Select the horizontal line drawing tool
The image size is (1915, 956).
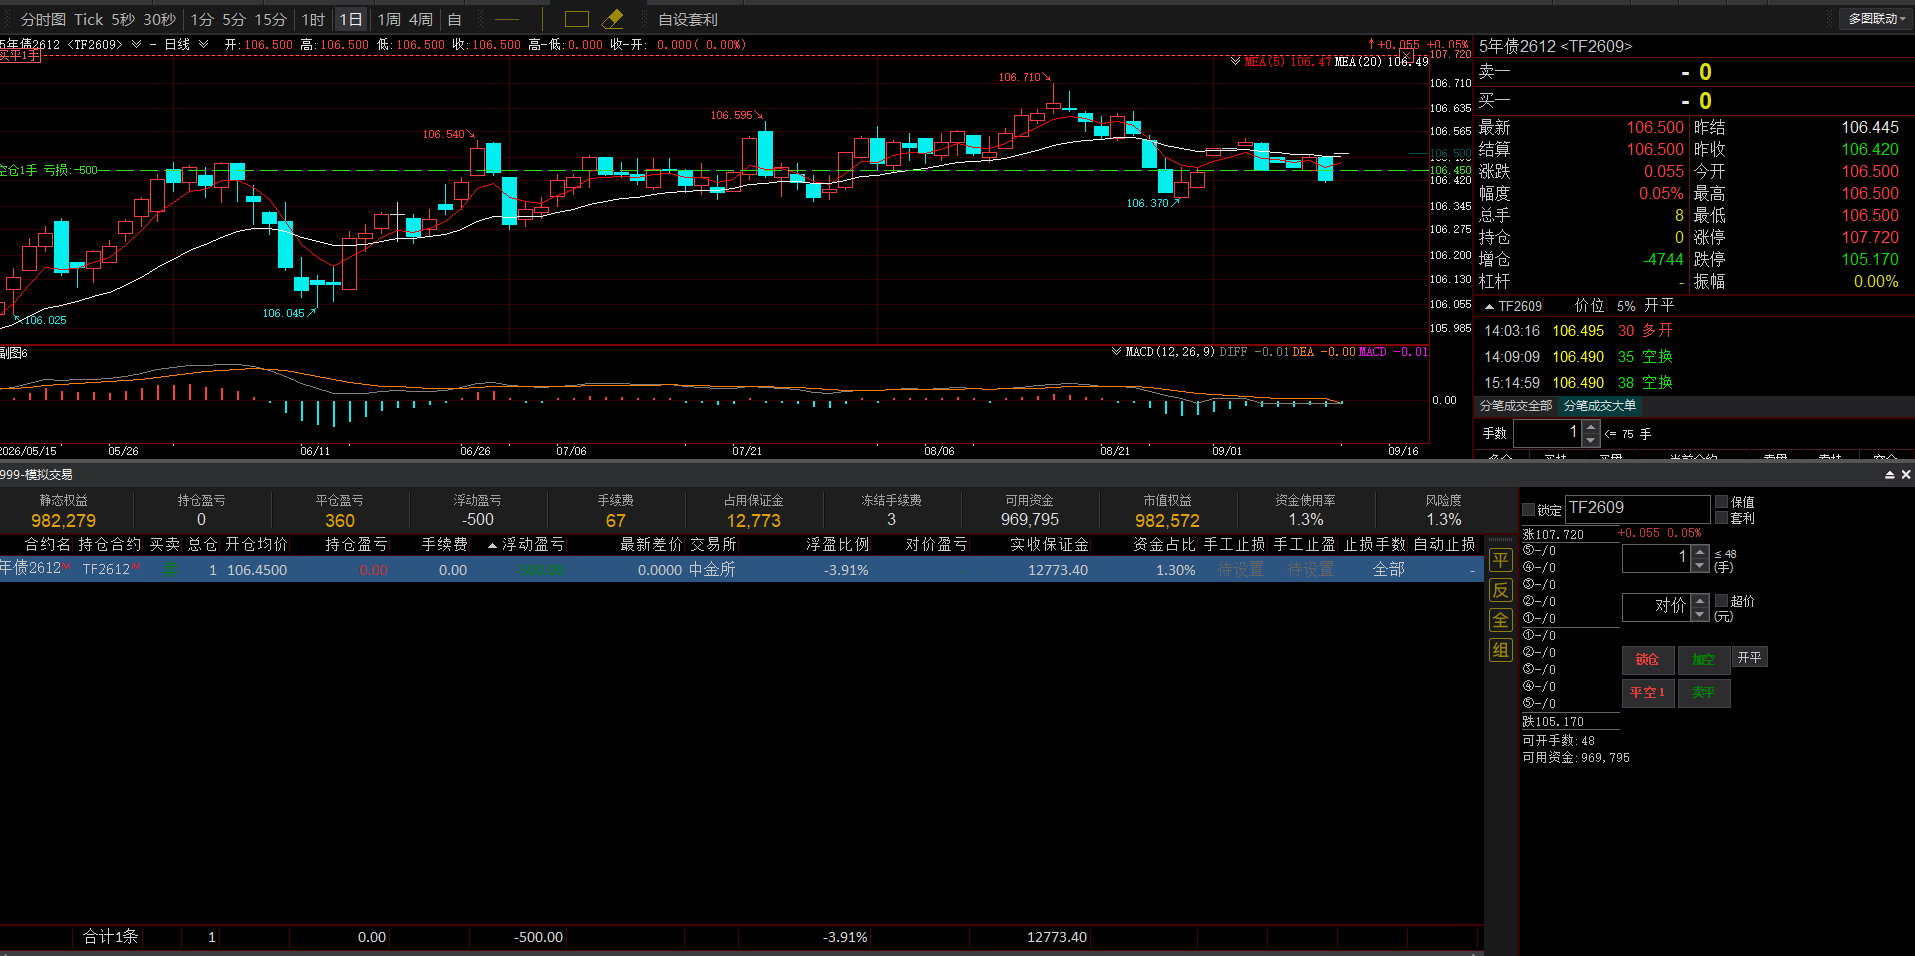[507, 19]
